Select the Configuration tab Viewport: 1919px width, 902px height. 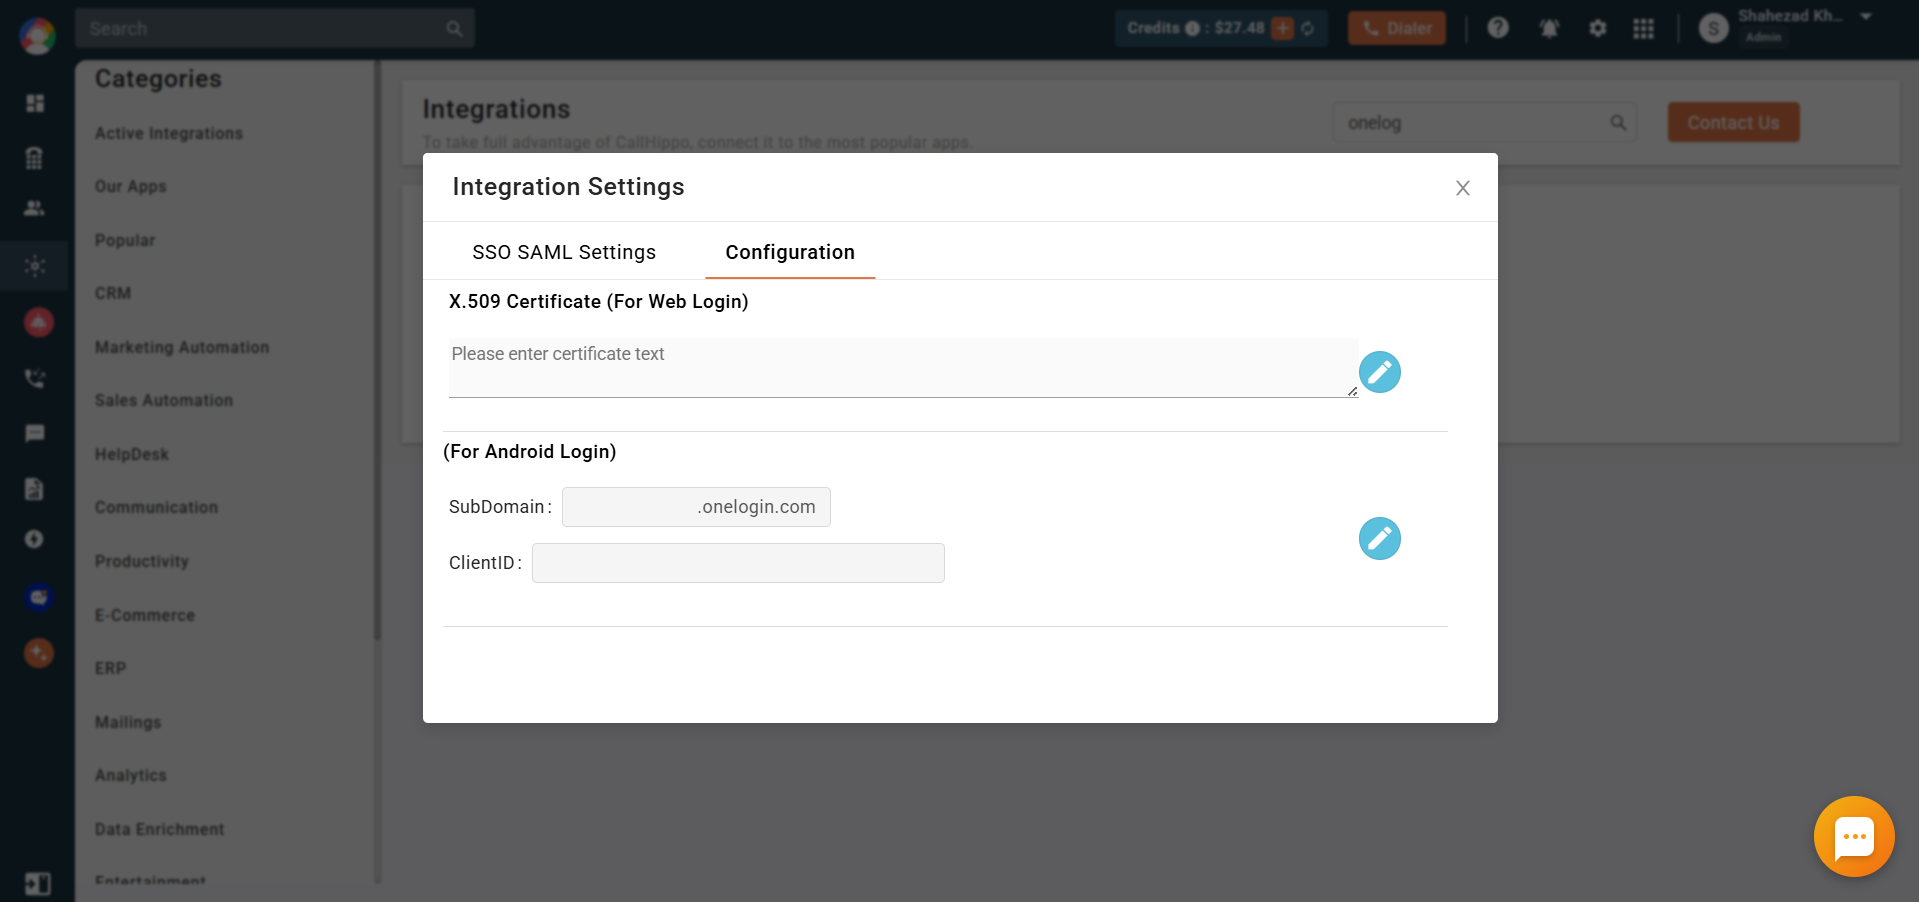790,252
